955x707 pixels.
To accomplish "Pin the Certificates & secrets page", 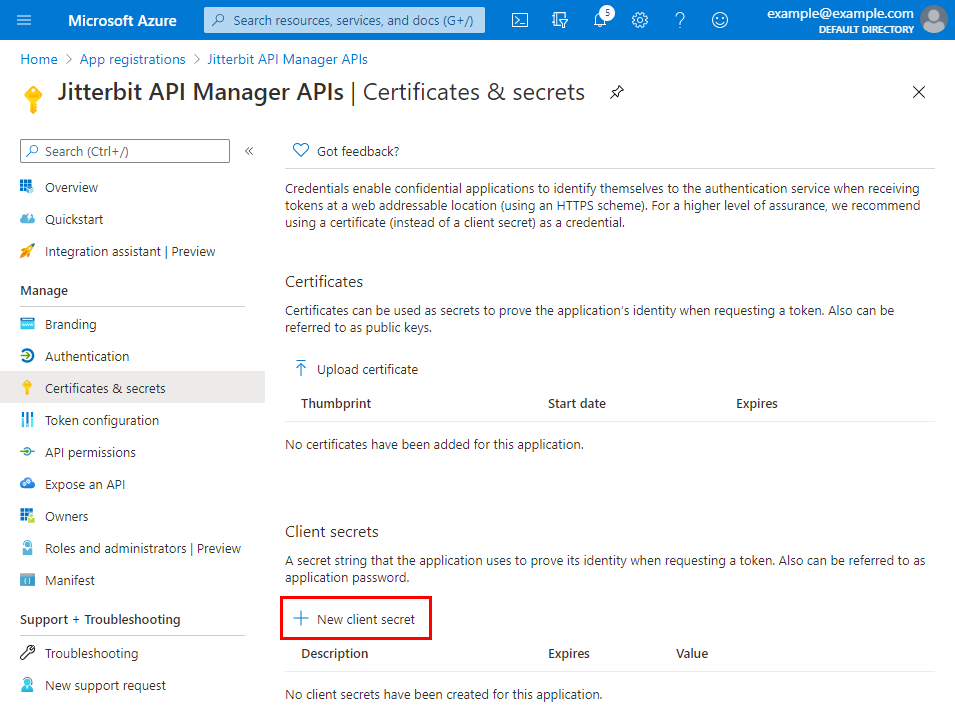I will (x=617, y=93).
